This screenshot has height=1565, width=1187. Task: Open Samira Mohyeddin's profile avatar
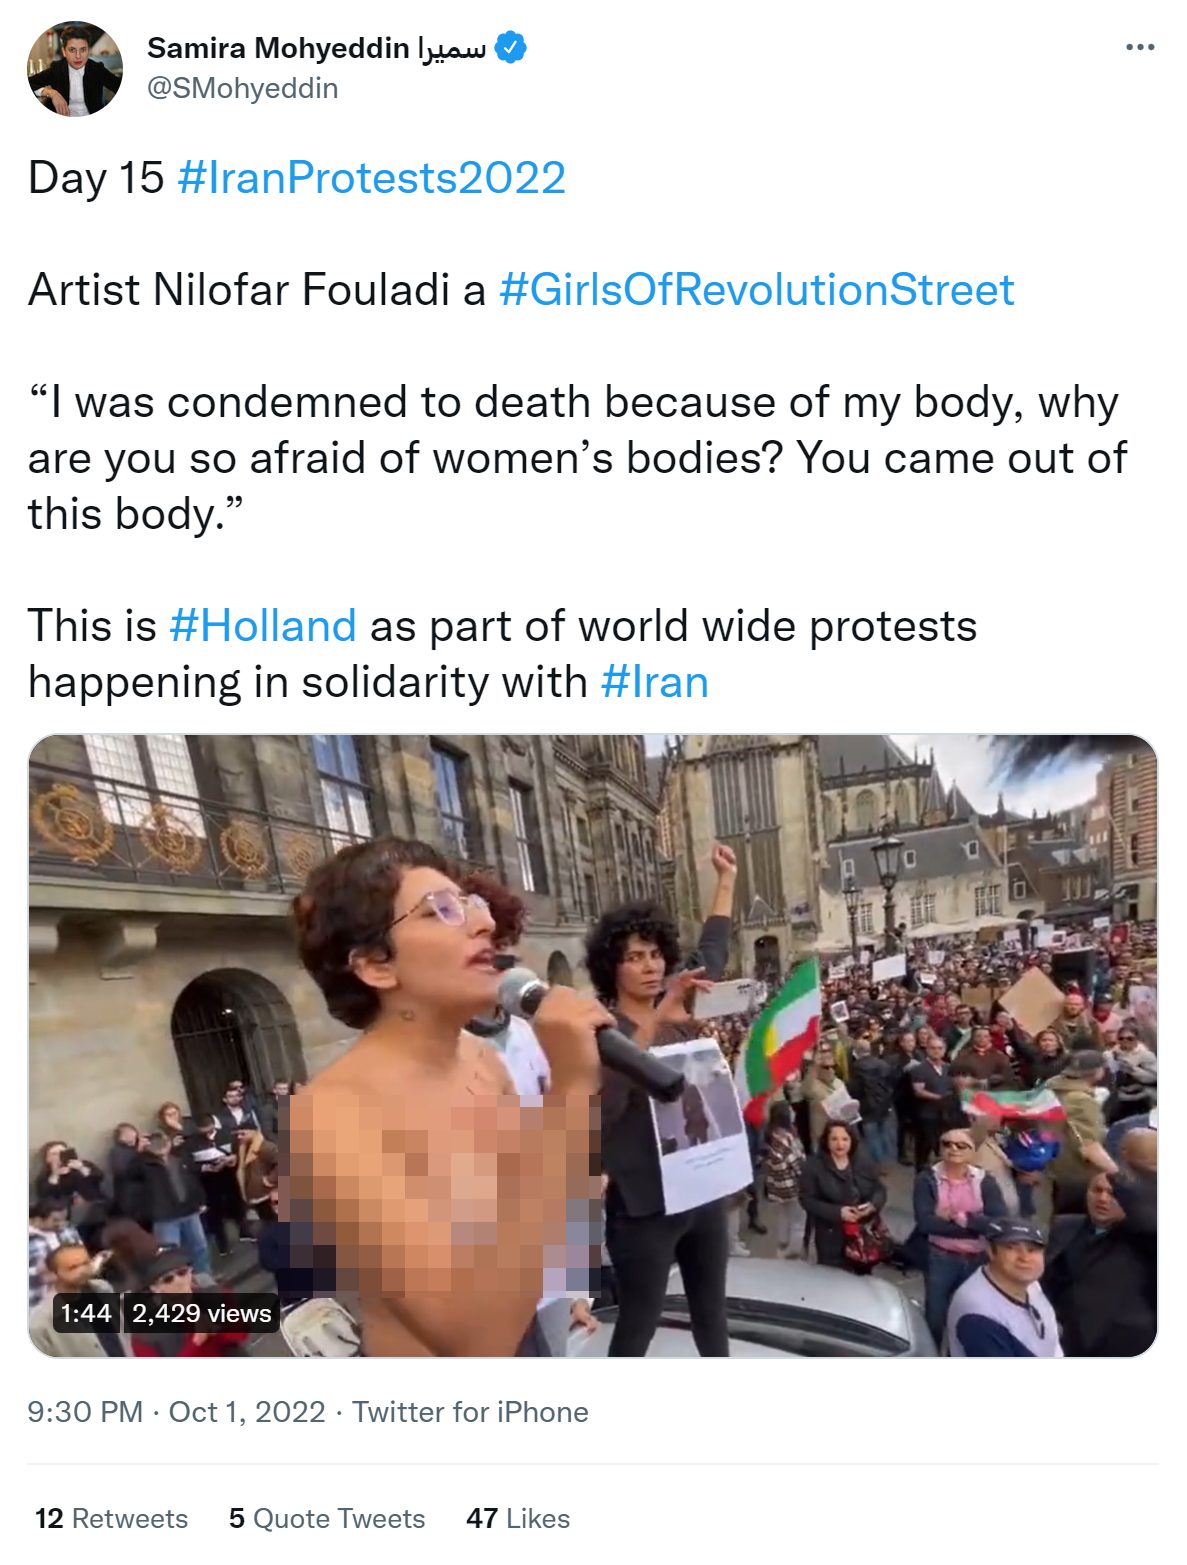click(x=74, y=69)
